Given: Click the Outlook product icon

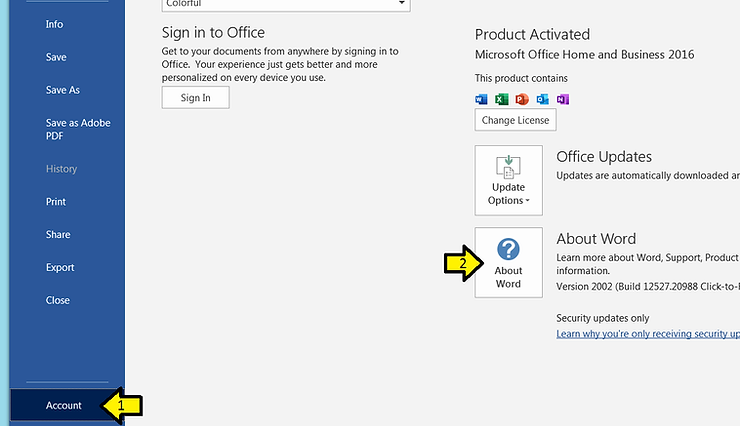Looking at the screenshot, I should point(542,99).
